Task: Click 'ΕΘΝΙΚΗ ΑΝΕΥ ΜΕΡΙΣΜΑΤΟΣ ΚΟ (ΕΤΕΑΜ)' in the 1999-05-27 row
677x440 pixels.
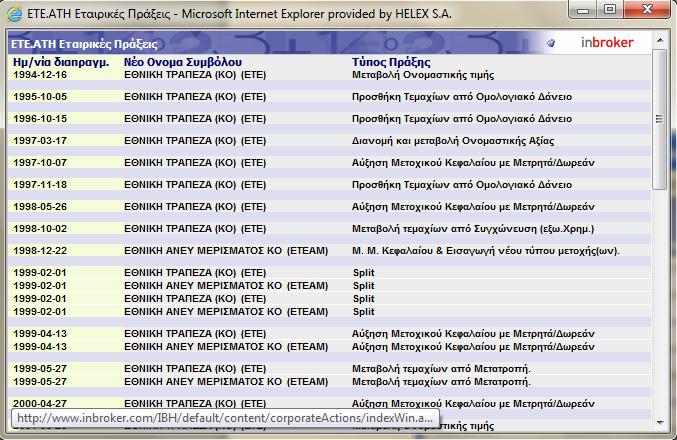Action: [x=226, y=382]
